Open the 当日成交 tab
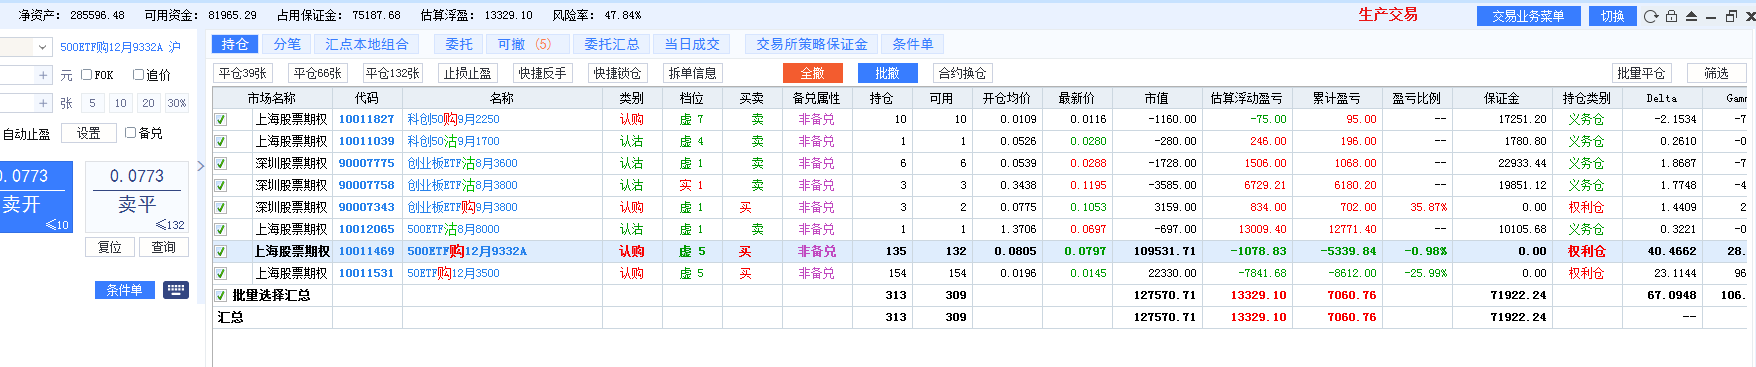This screenshot has height=367, width=1756. click(x=692, y=44)
